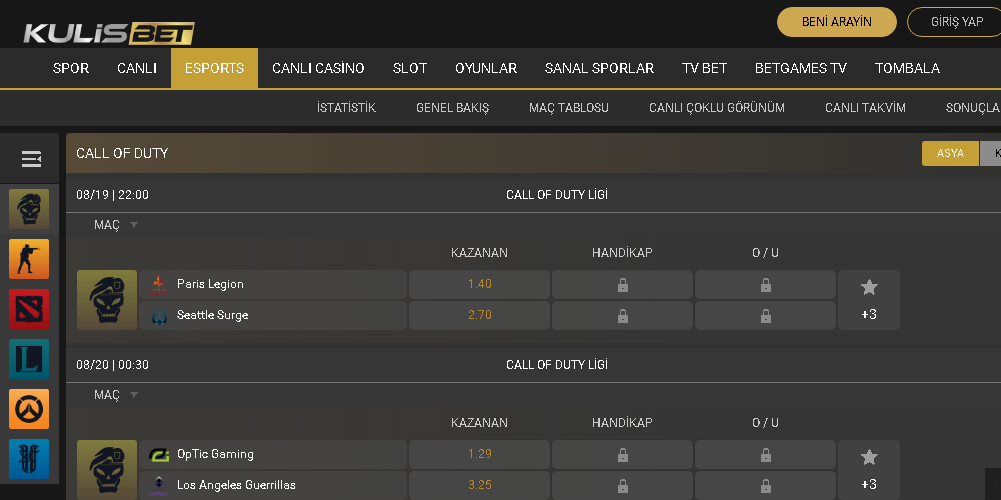Click the KulisBet logo
The width and height of the screenshot is (1001, 500).
[109, 33]
